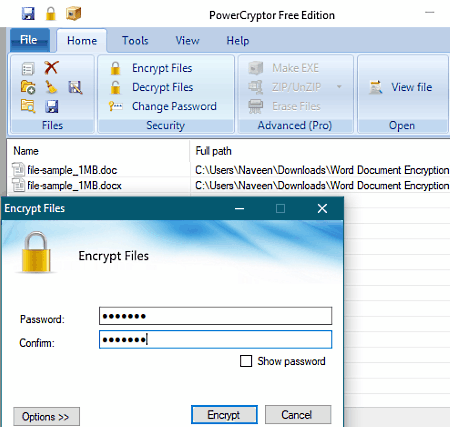Screen dimensions: 450x427
Task: Click the red X remove icon
Action: click(51, 68)
